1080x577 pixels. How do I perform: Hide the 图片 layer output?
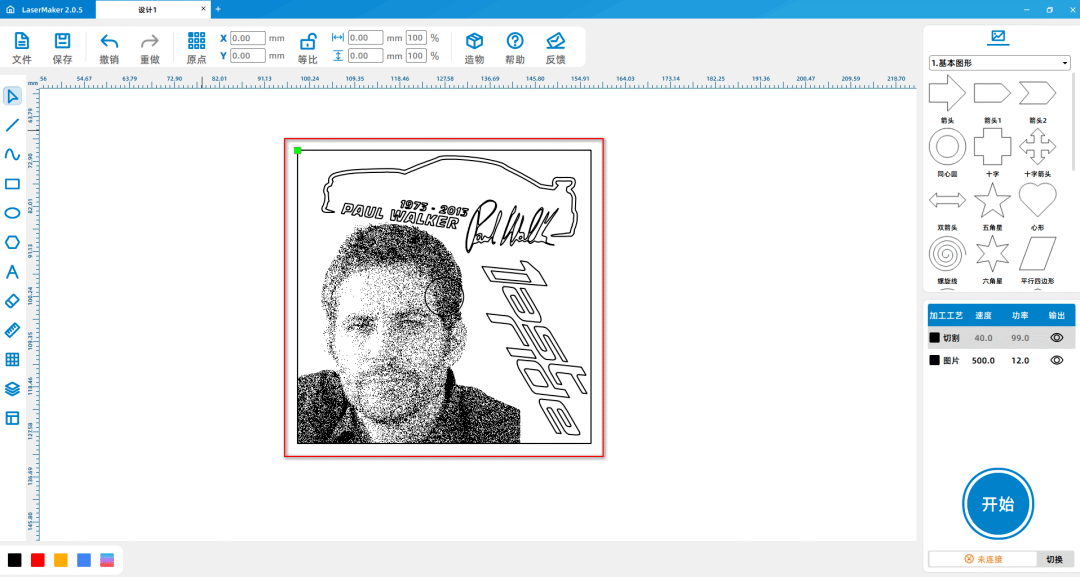pos(1056,360)
